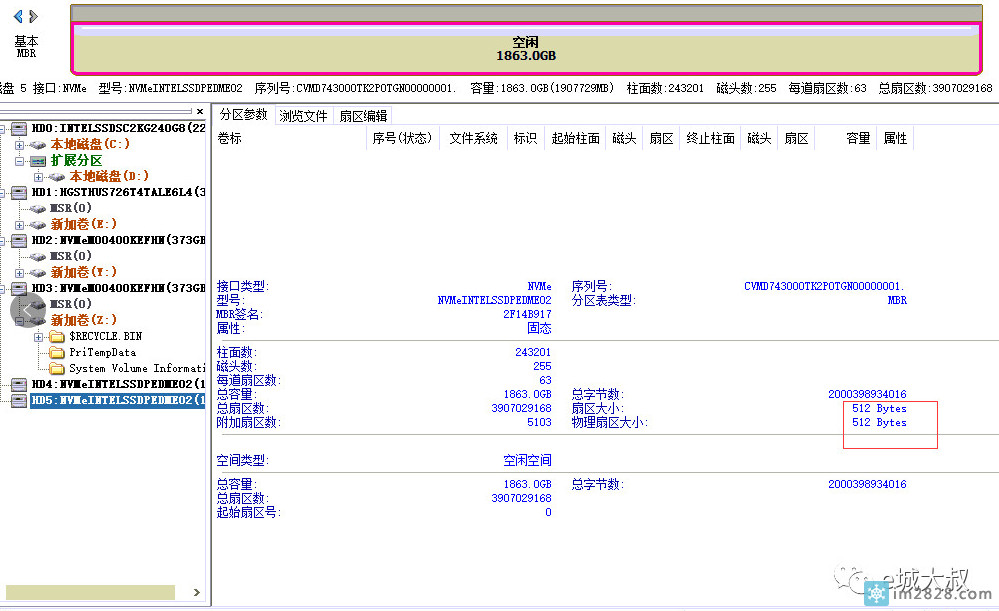
Task: Click the grey circular back arrow overlay
Action: (28, 311)
